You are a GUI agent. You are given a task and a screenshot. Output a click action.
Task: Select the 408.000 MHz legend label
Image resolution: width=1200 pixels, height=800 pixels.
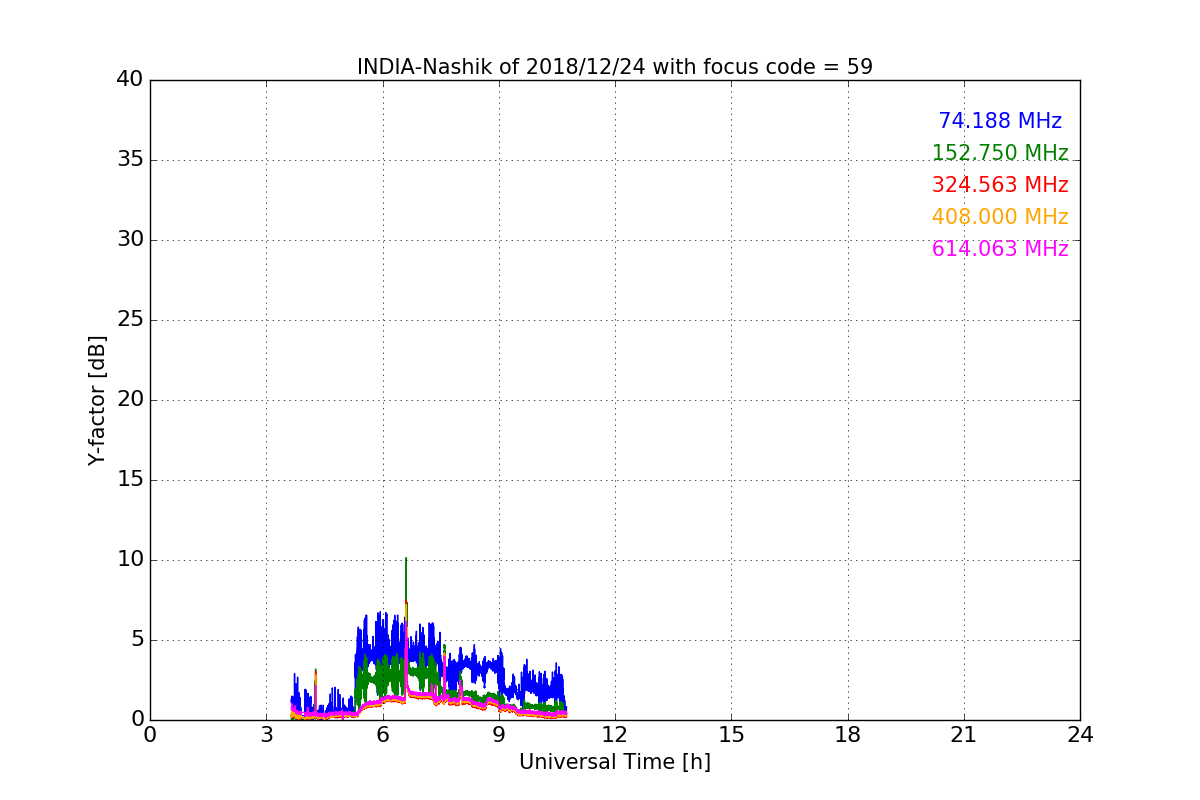point(1000,217)
